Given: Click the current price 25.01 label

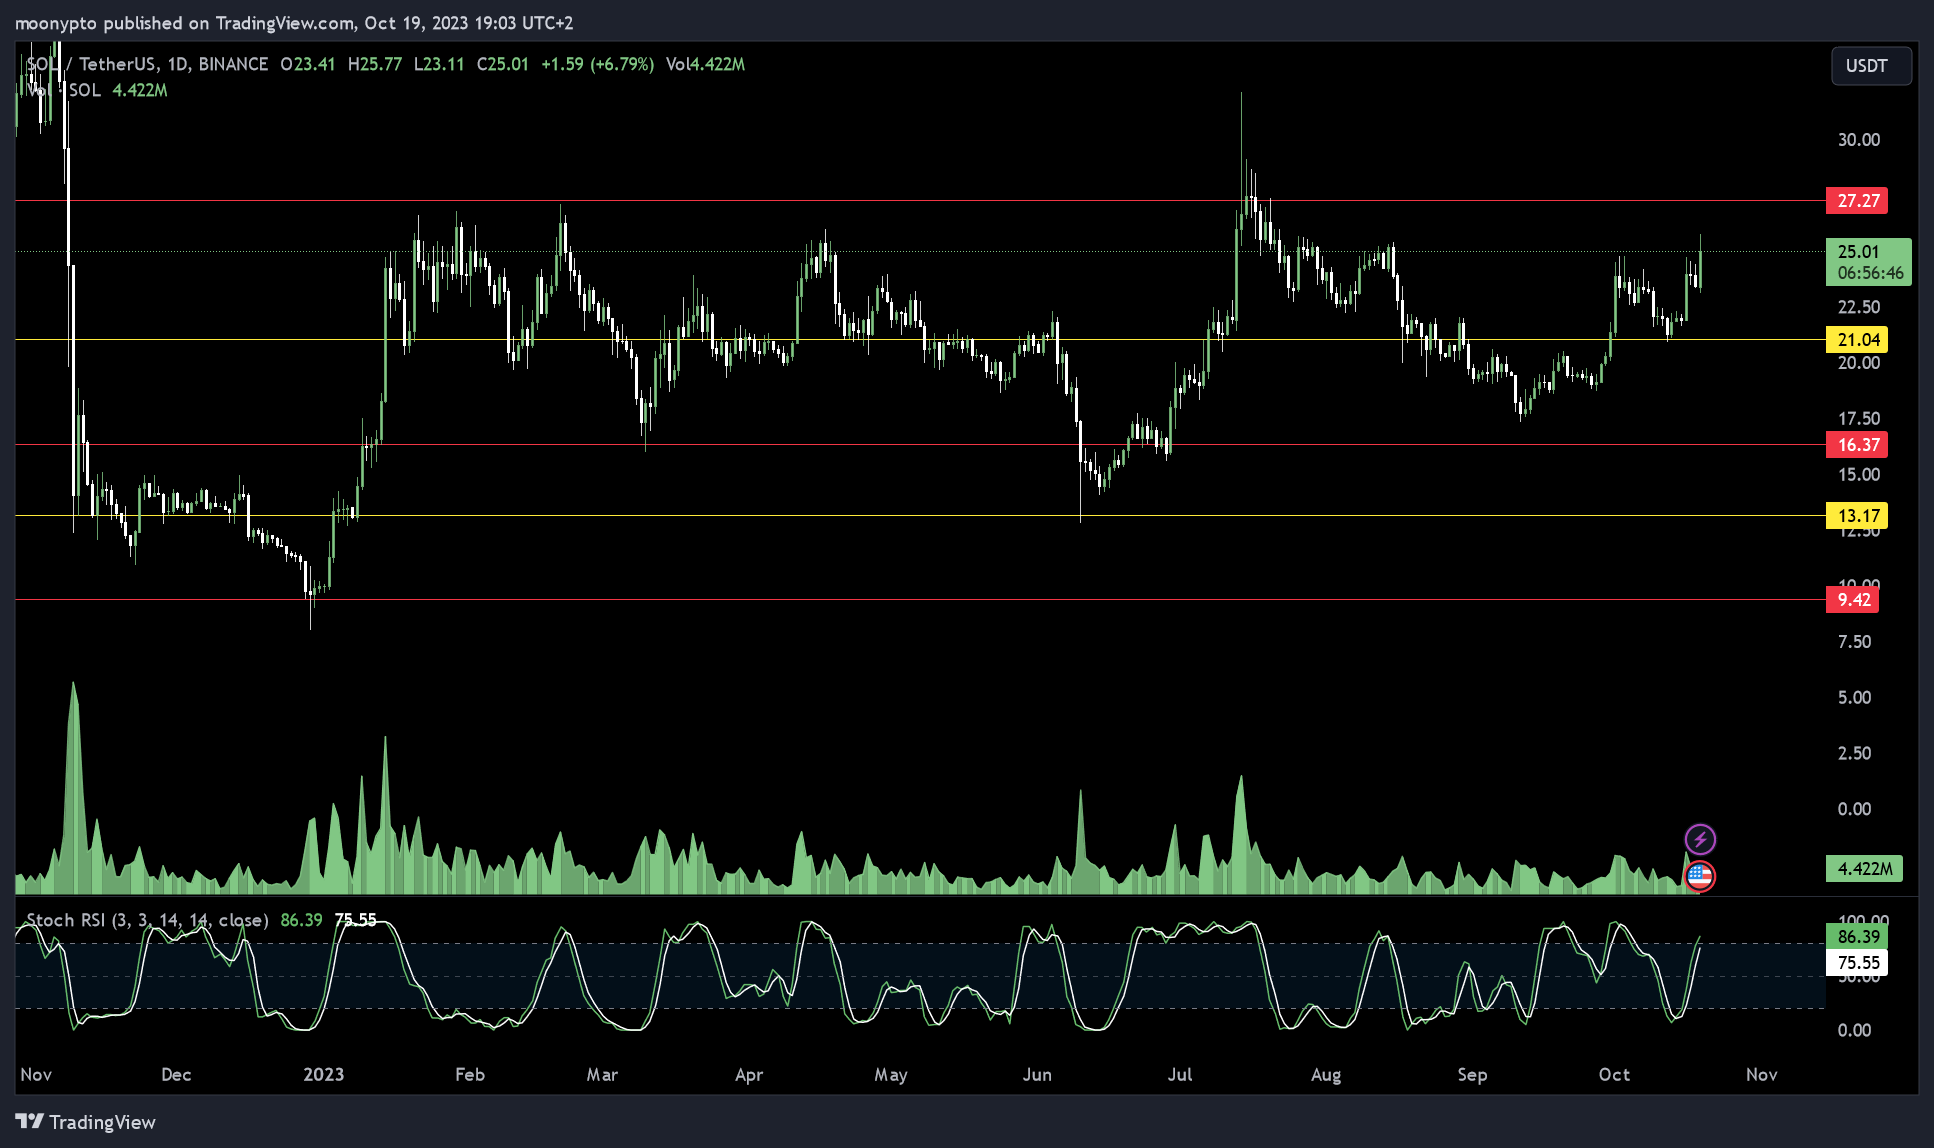Looking at the screenshot, I should pyautogui.click(x=1869, y=262).
